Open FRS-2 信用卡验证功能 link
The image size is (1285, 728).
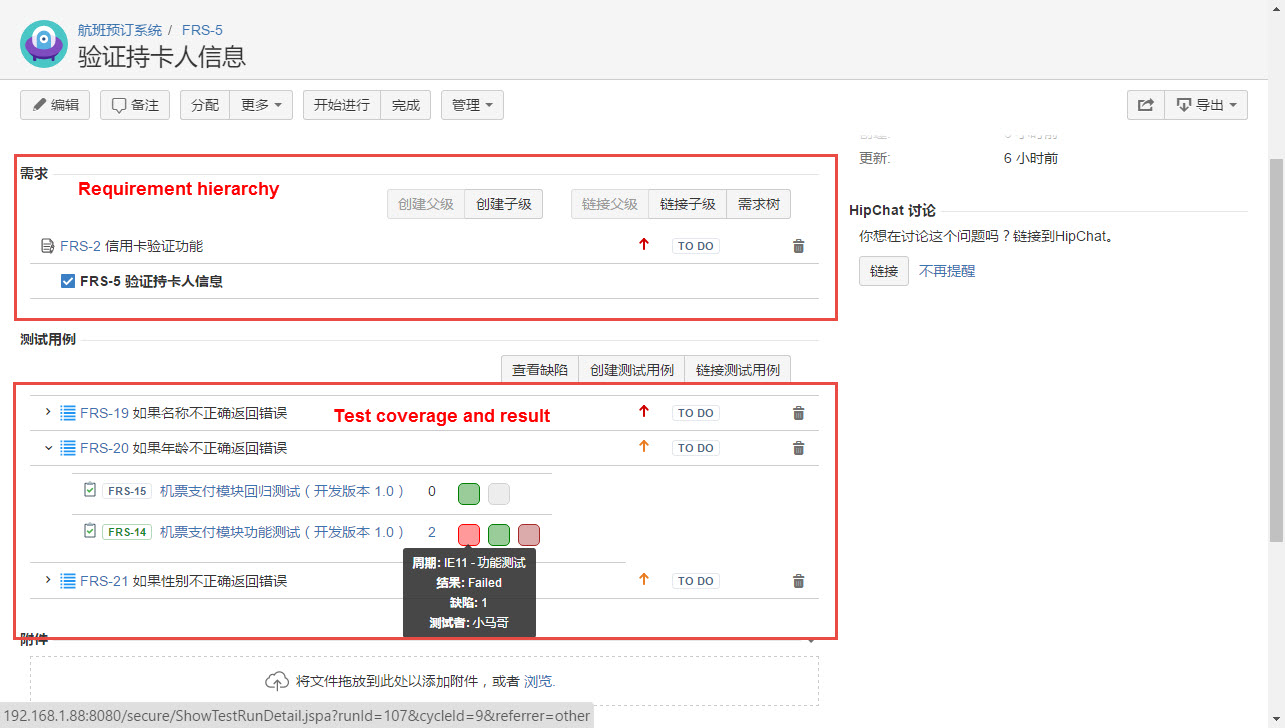(131, 246)
